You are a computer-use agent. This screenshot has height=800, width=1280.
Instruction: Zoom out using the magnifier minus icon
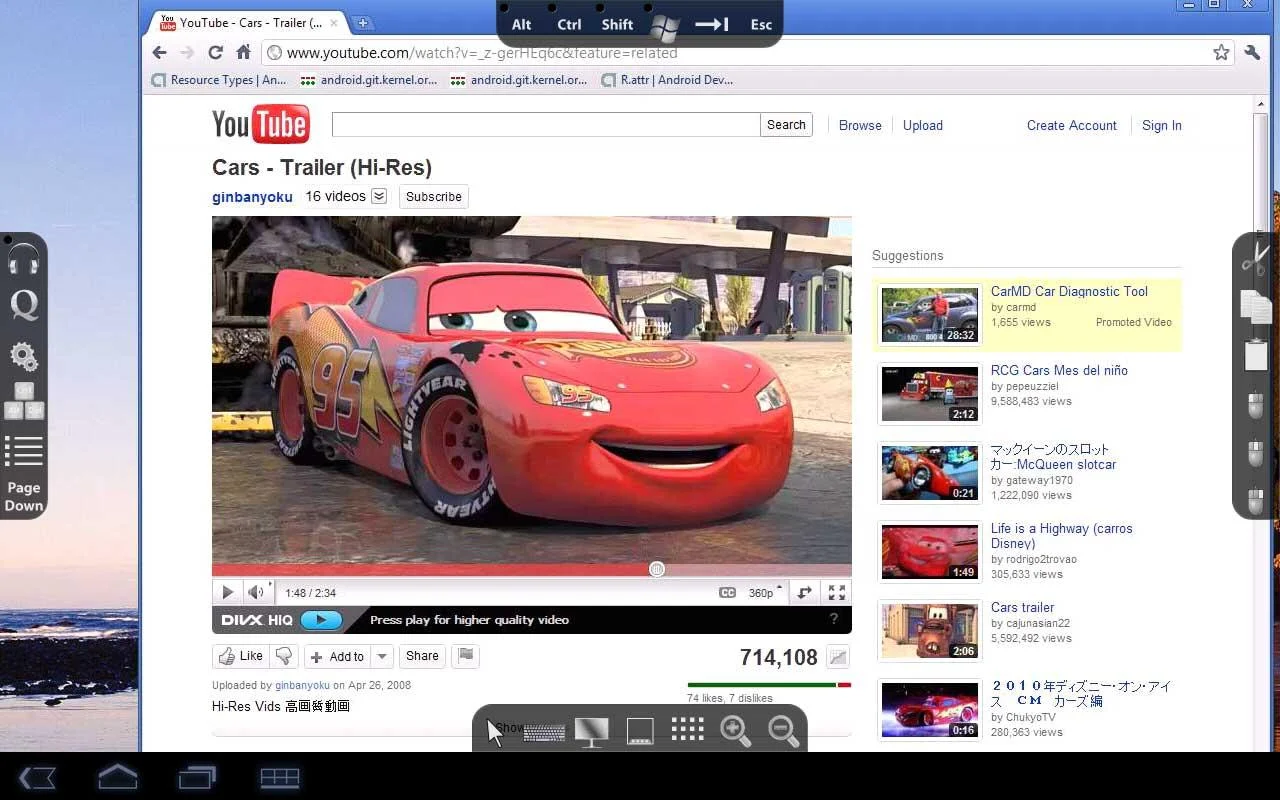(x=784, y=731)
